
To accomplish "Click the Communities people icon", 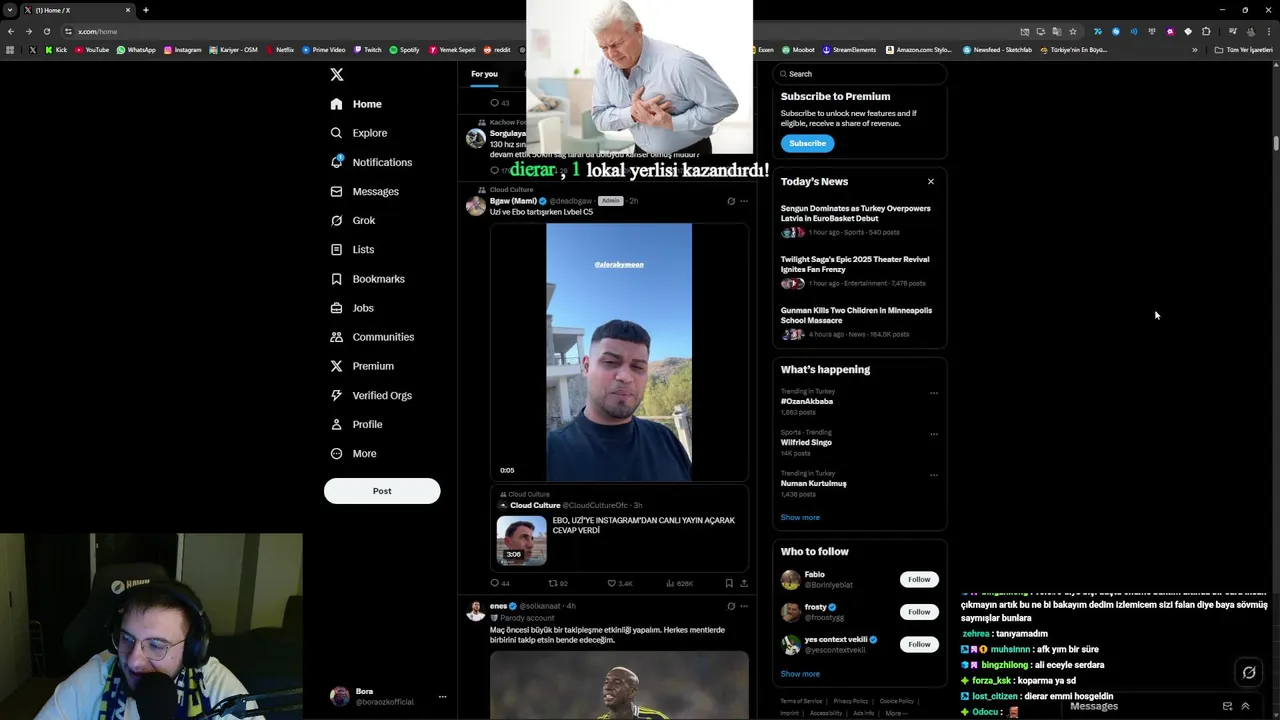I will click(336, 337).
